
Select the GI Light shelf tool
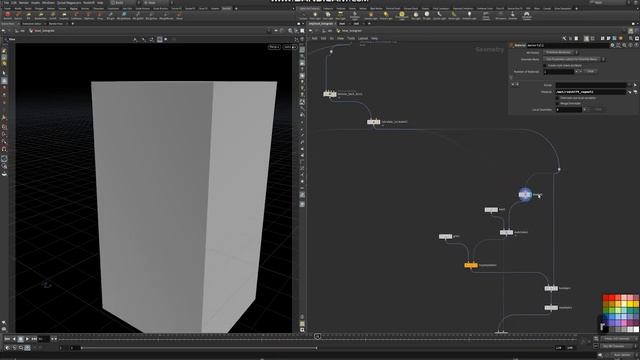coord(427,16)
